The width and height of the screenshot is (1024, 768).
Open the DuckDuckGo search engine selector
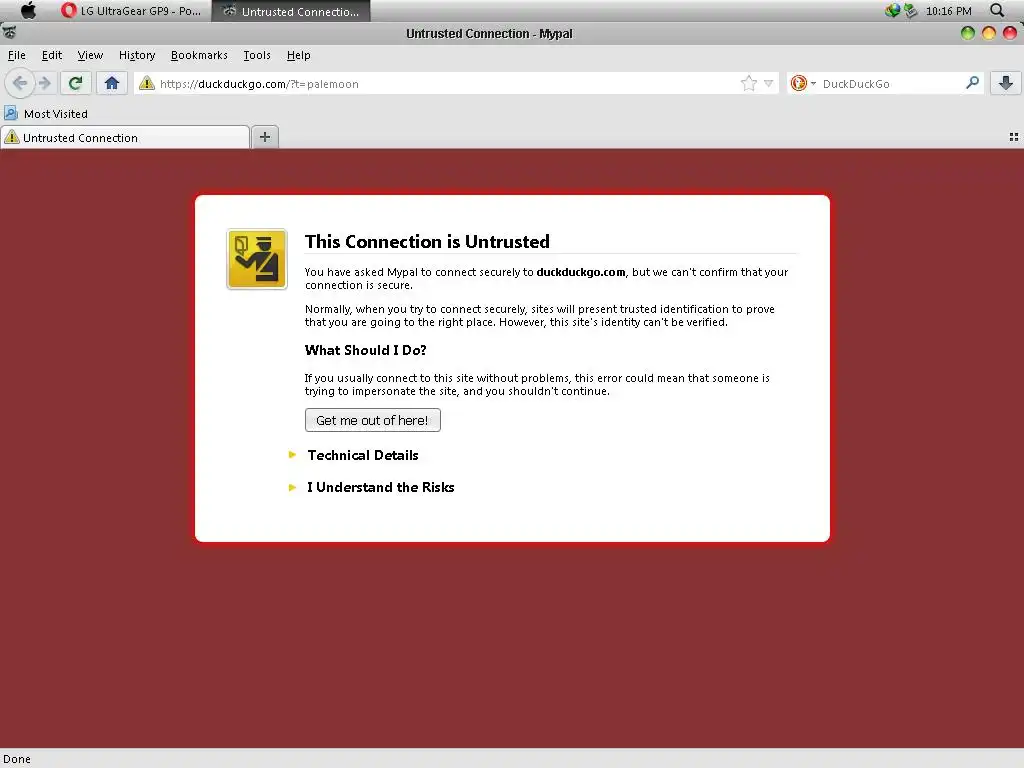[803, 84]
